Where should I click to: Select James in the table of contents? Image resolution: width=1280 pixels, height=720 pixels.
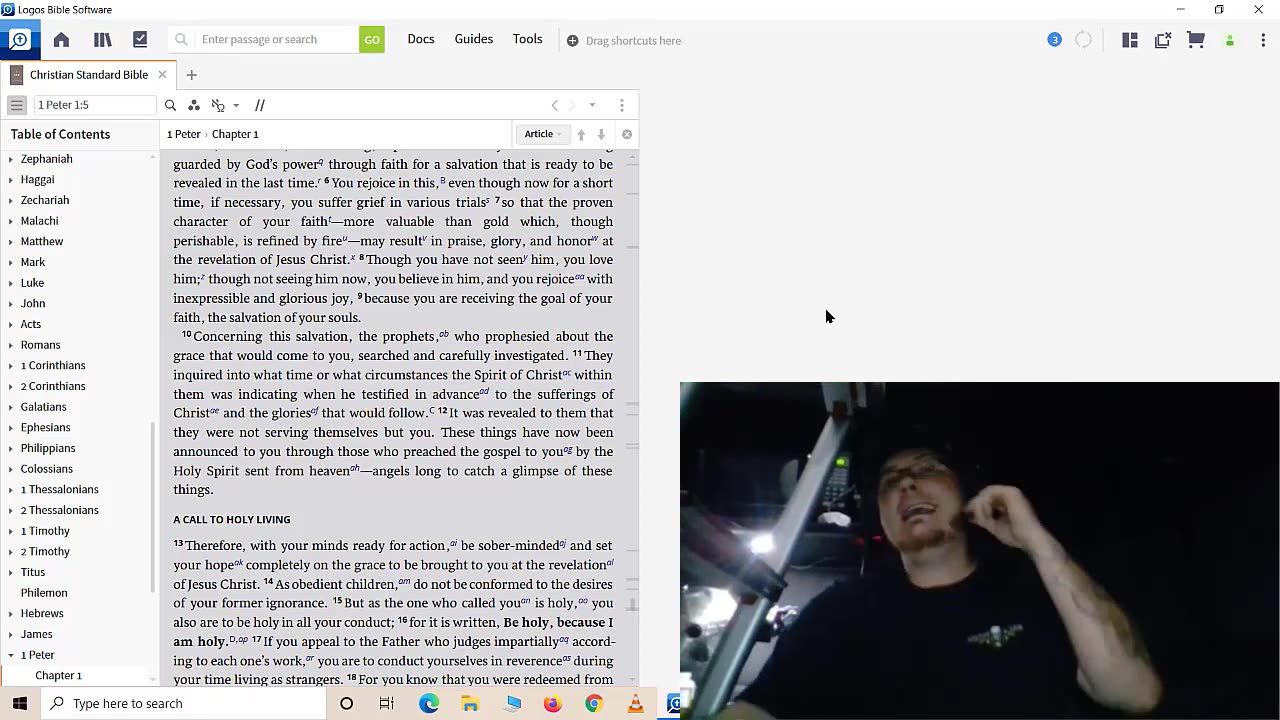pyautogui.click(x=36, y=634)
